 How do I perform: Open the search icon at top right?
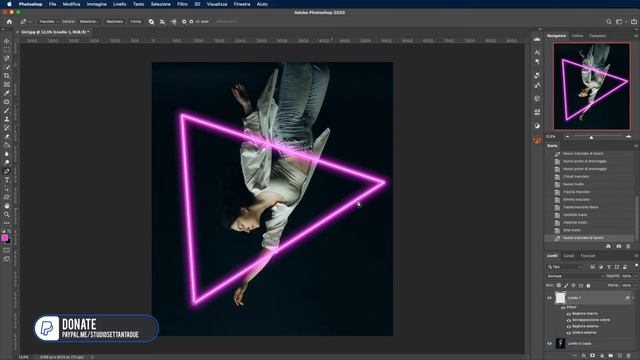pyautogui.click(x=609, y=22)
